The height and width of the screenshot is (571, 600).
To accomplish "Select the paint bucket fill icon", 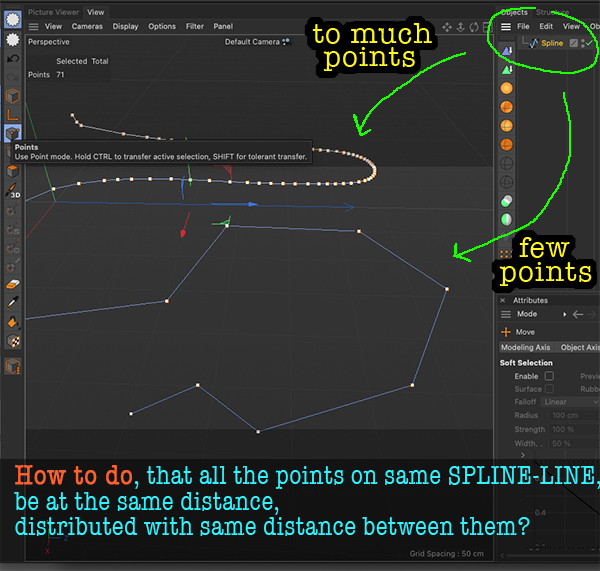I will [x=13, y=322].
